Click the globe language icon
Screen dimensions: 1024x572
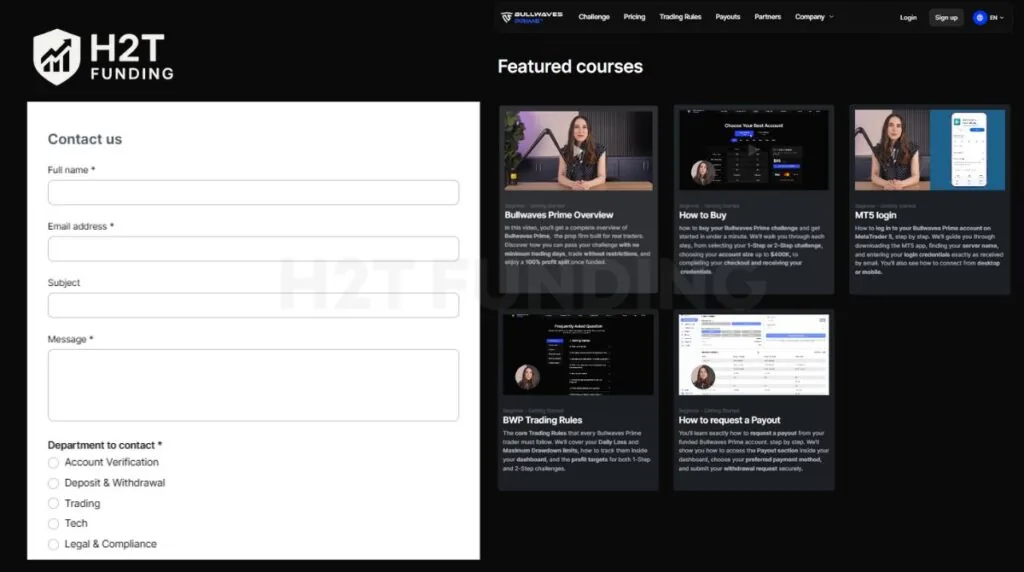click(x=979, y=18)
